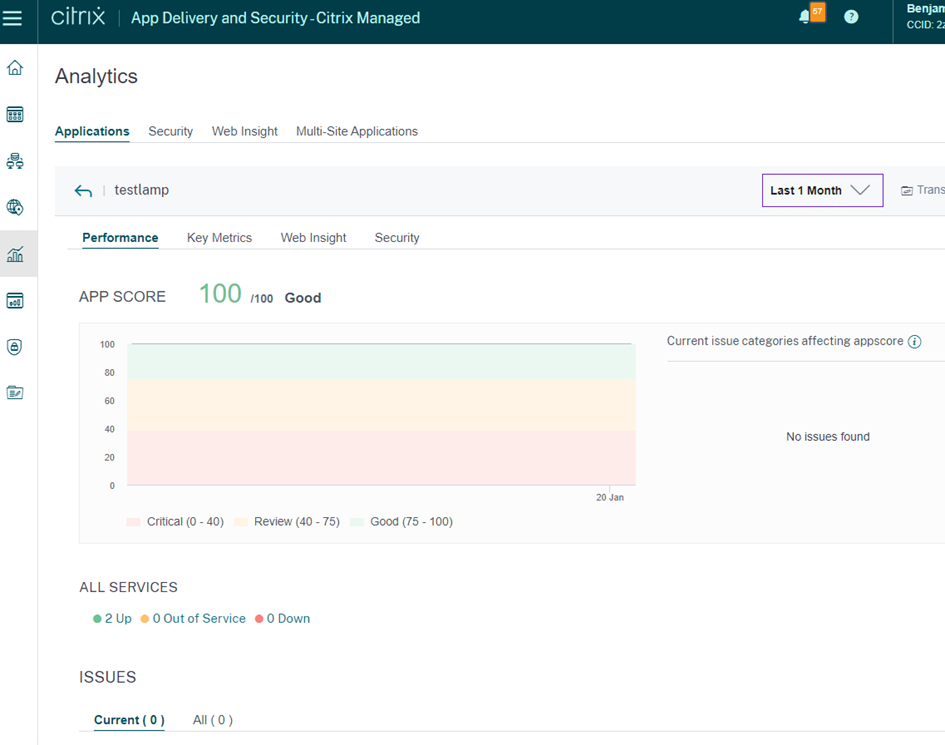This screenshot has width=945, height=745.
Task: Open the Multi-Site Applications tab
Action: point(357,131)
